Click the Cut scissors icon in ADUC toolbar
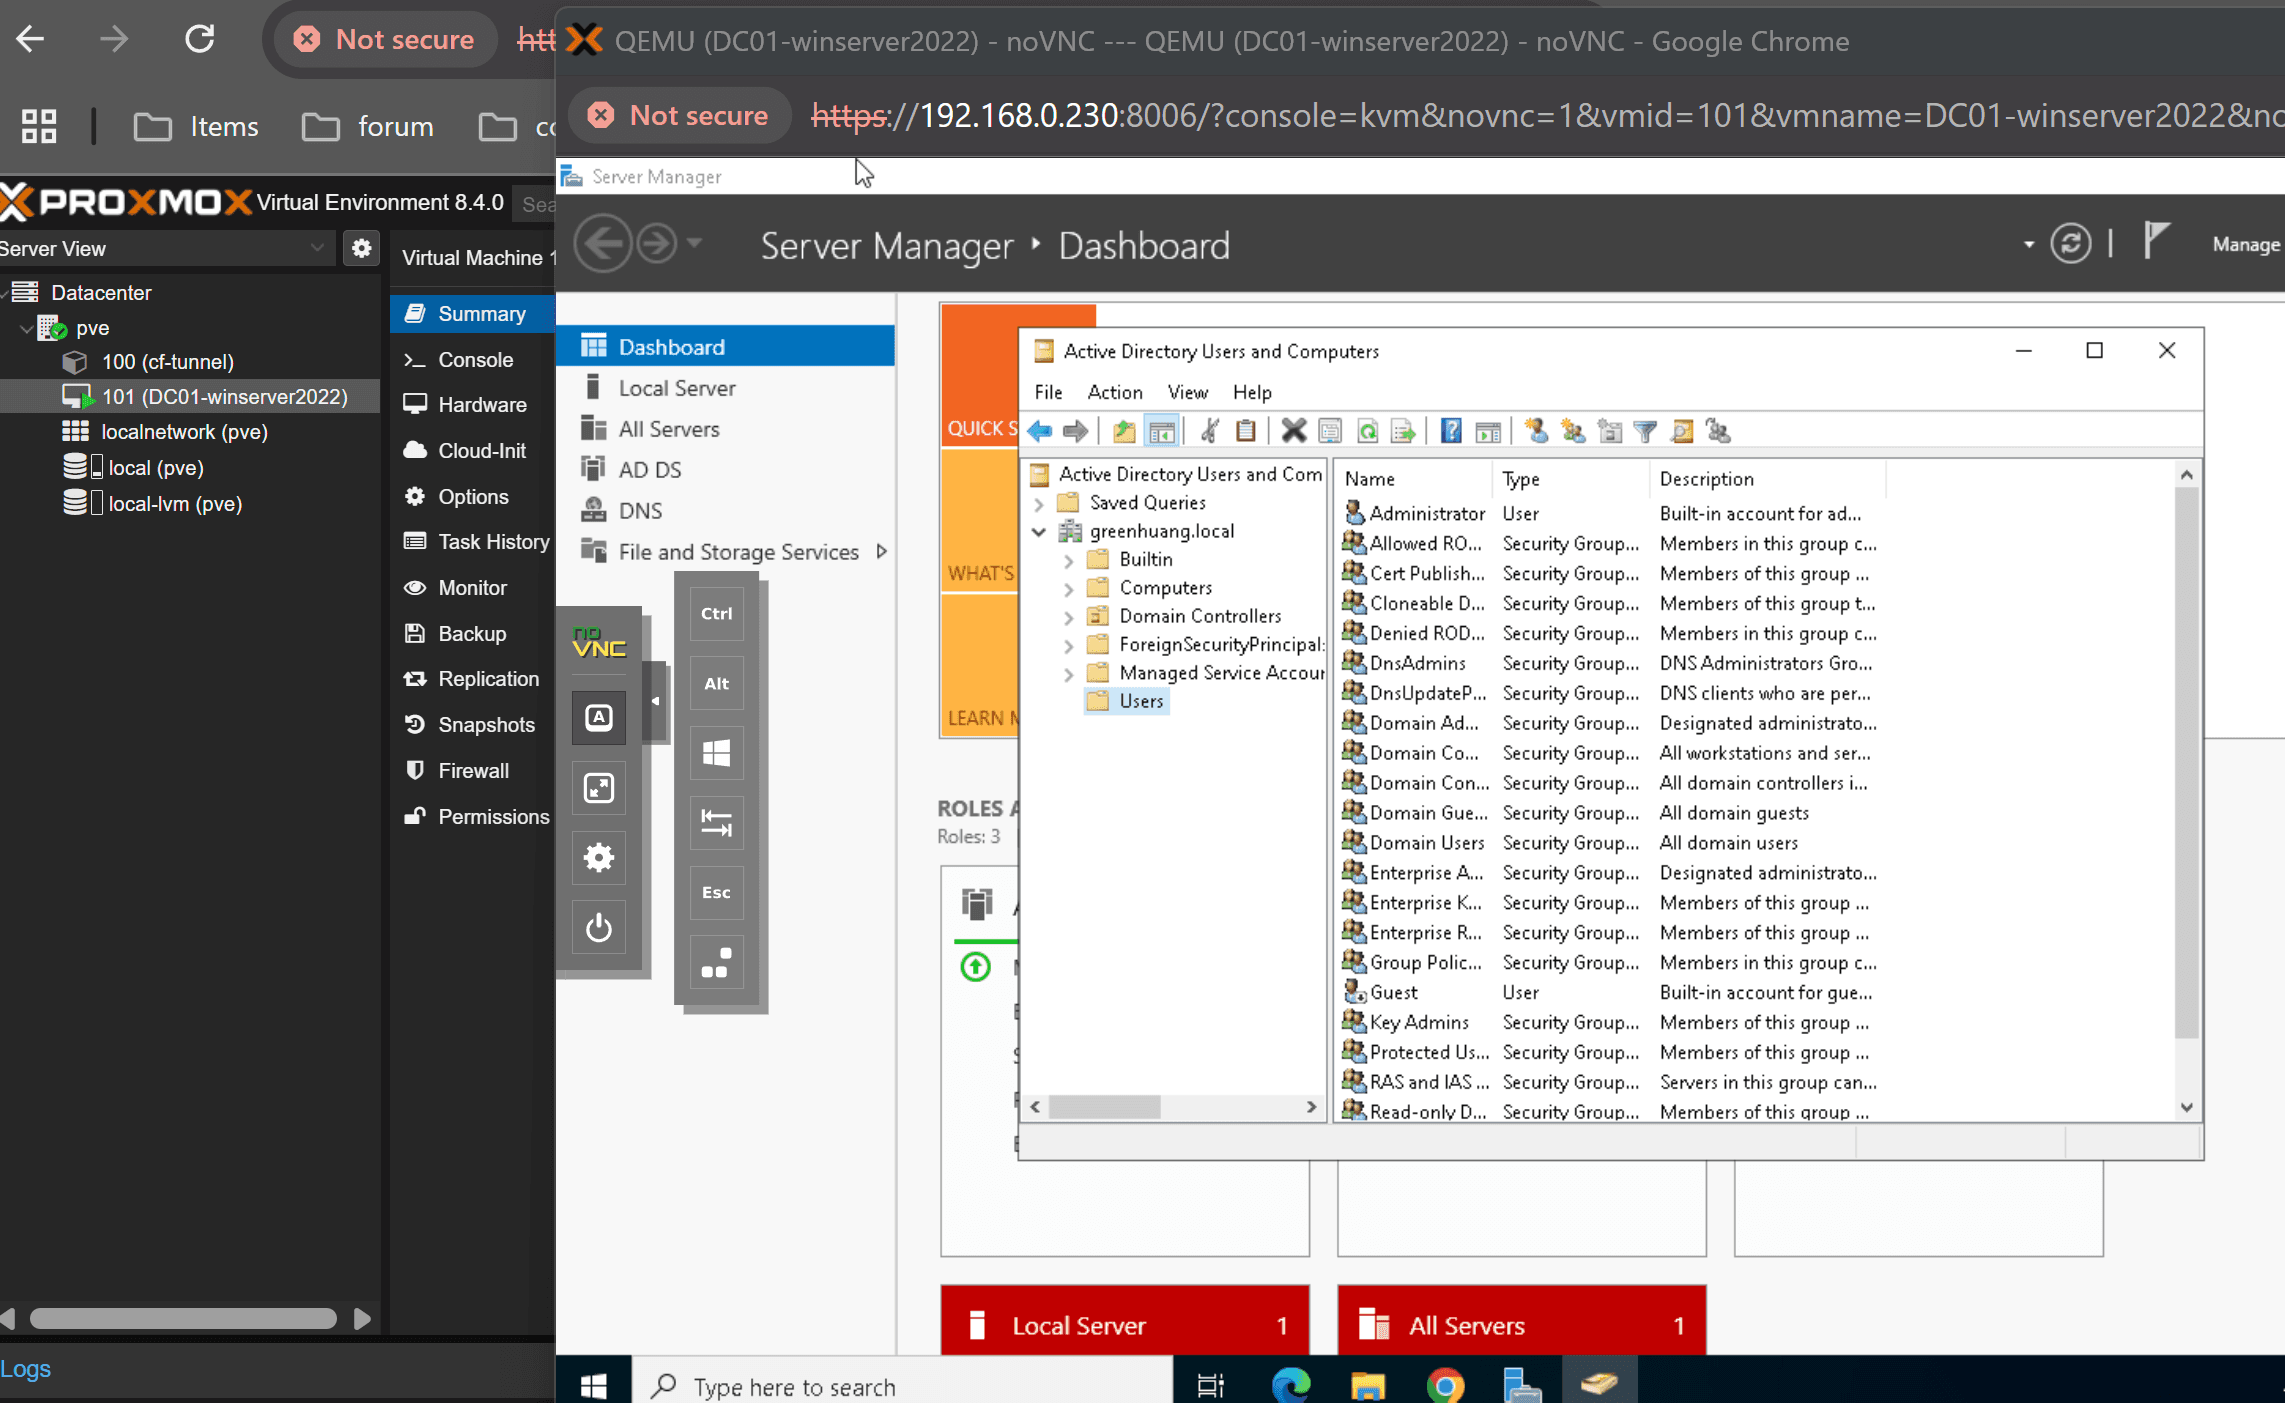The width and height of the screenshot is (2285, 1403). pyautogui.click(x=1209, y=431)
